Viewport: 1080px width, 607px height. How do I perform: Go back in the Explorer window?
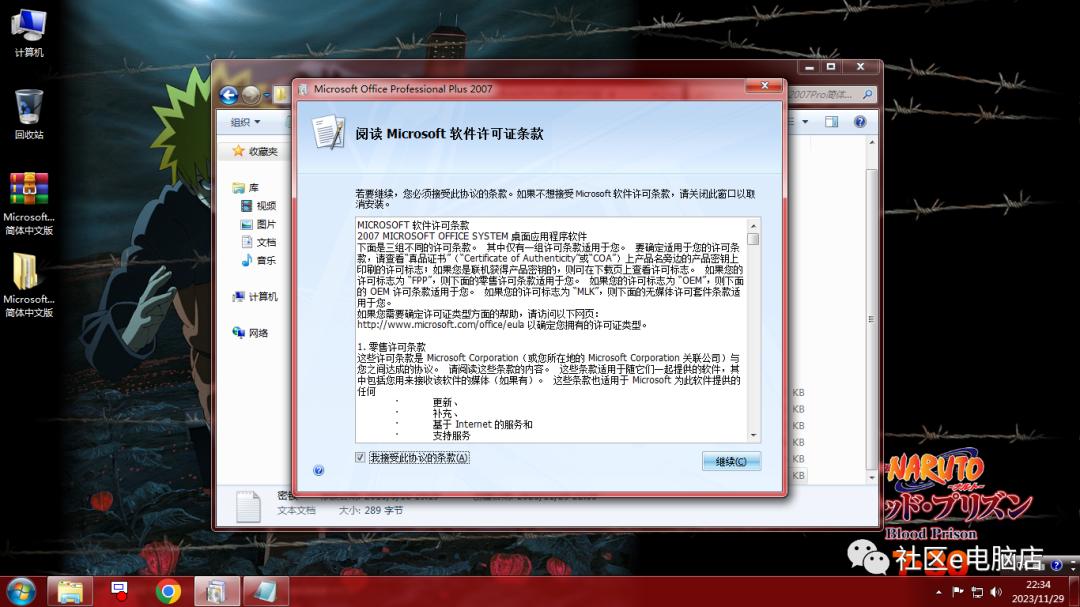pos(229,95)
